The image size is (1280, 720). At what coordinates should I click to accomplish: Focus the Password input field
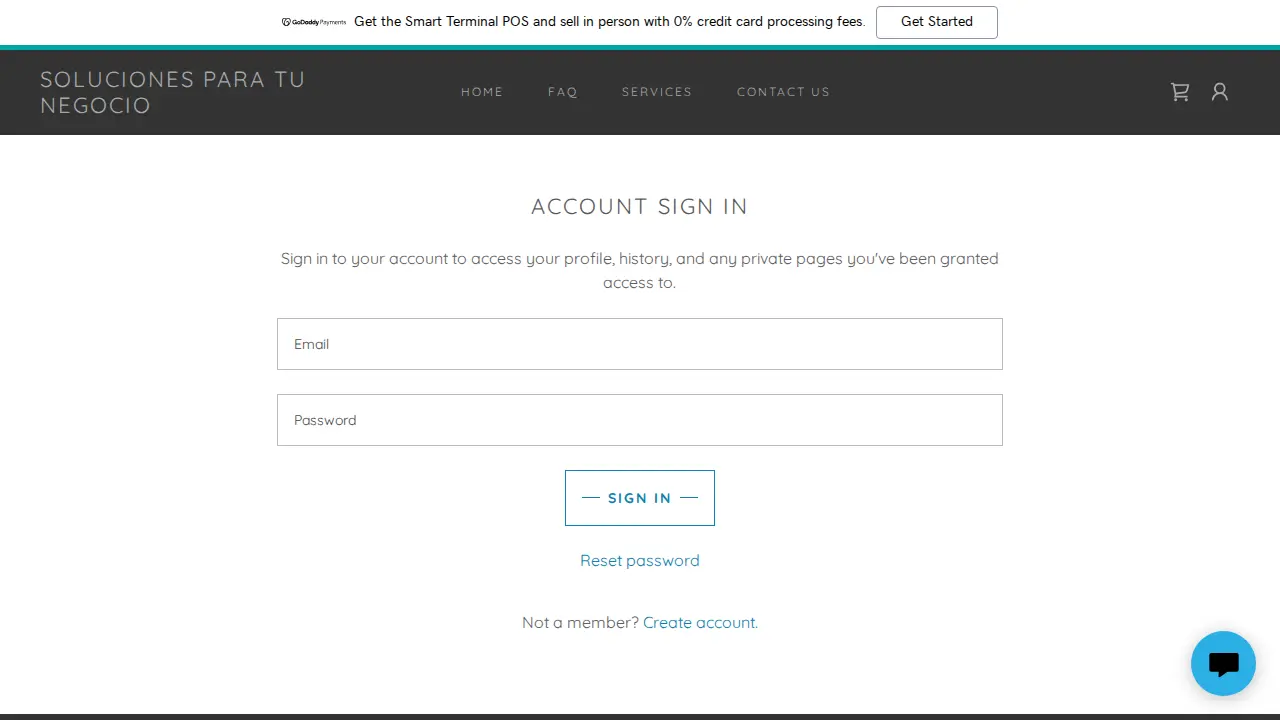640,420
